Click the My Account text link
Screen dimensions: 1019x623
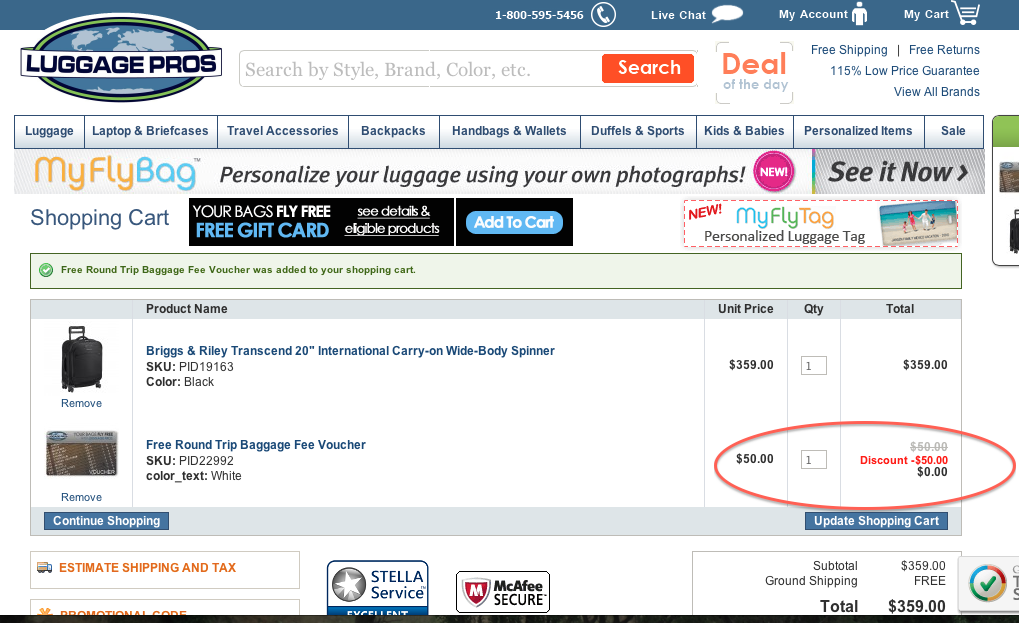click(813, 14)
